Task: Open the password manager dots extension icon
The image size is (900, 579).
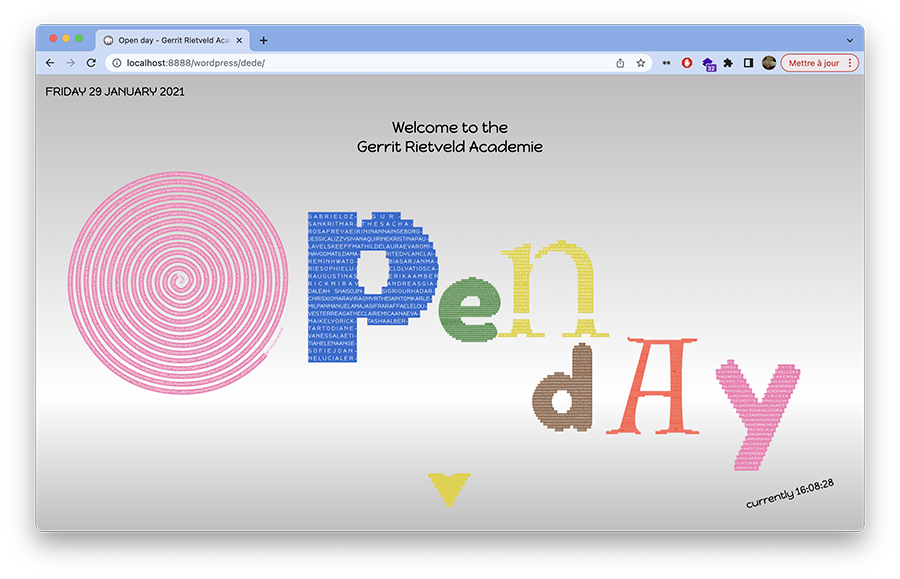Action: point(666,63)
